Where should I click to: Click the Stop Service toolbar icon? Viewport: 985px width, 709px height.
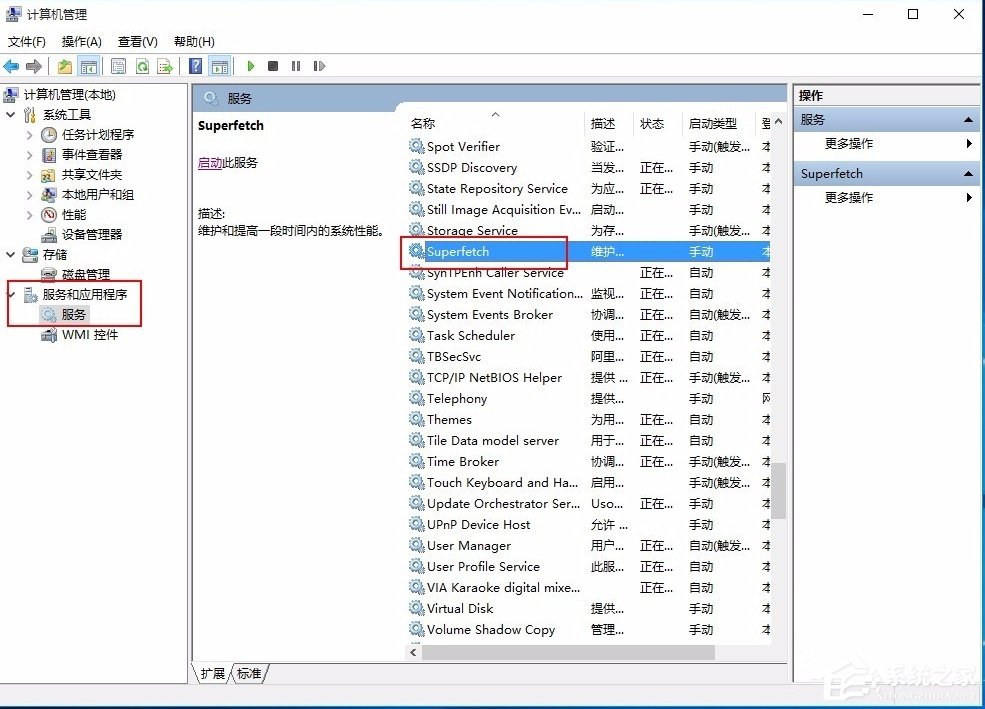coord(272,66)
